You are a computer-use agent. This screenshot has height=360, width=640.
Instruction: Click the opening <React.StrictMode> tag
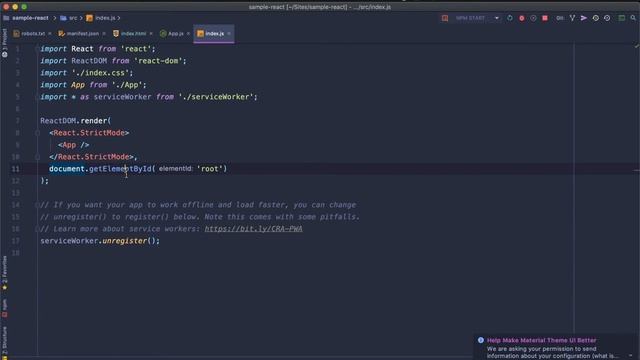click(89, 133)
